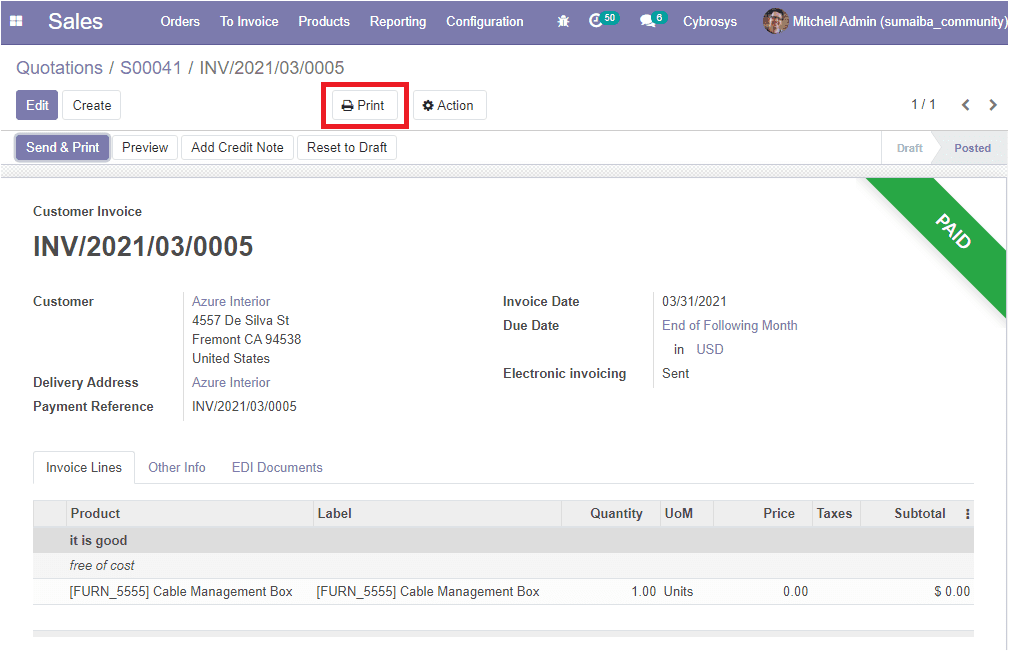The image size is (1009, 651).
Task: Go to Quotations breadcrumb
Action: (59, 68)
